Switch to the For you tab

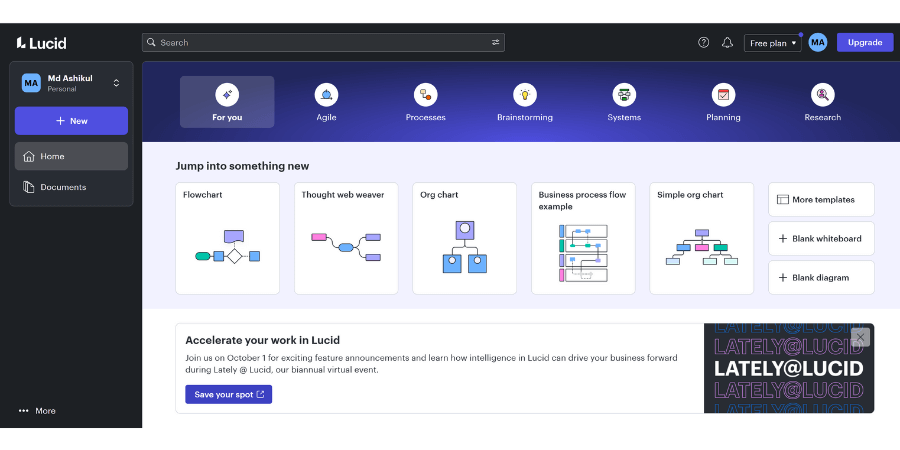pos(227,102)
